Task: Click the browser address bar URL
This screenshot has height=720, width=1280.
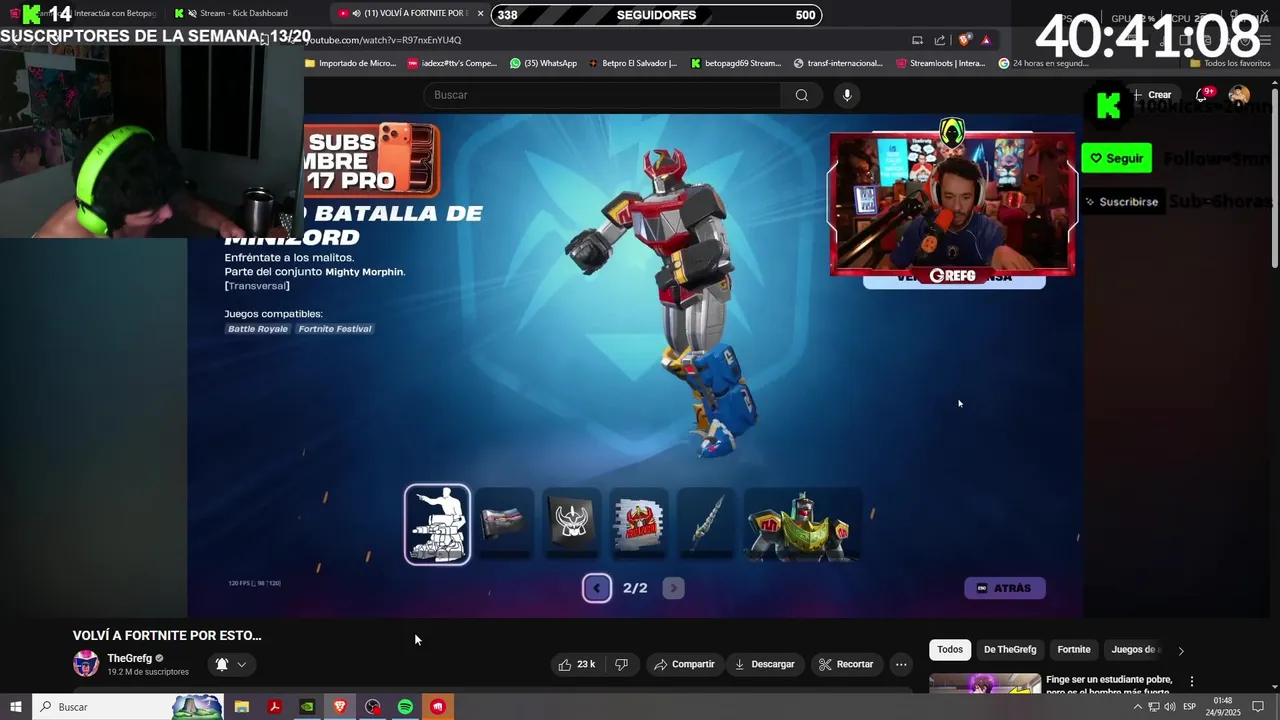Action: (383, 40)
